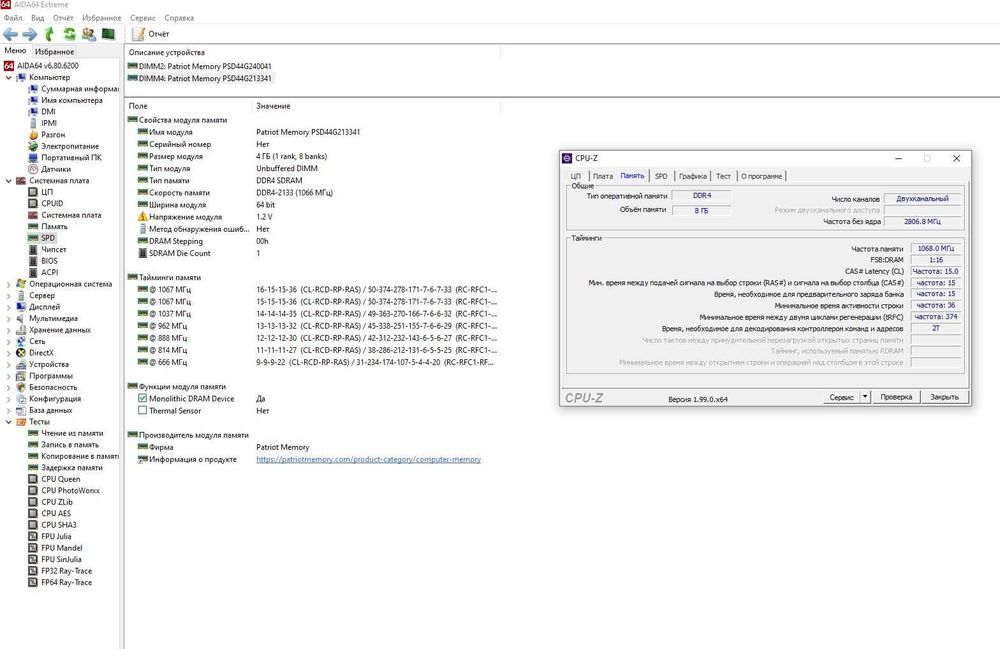Select the Разгон flame icon item
The image size is (1000, 649).
(x=33, y=135)
